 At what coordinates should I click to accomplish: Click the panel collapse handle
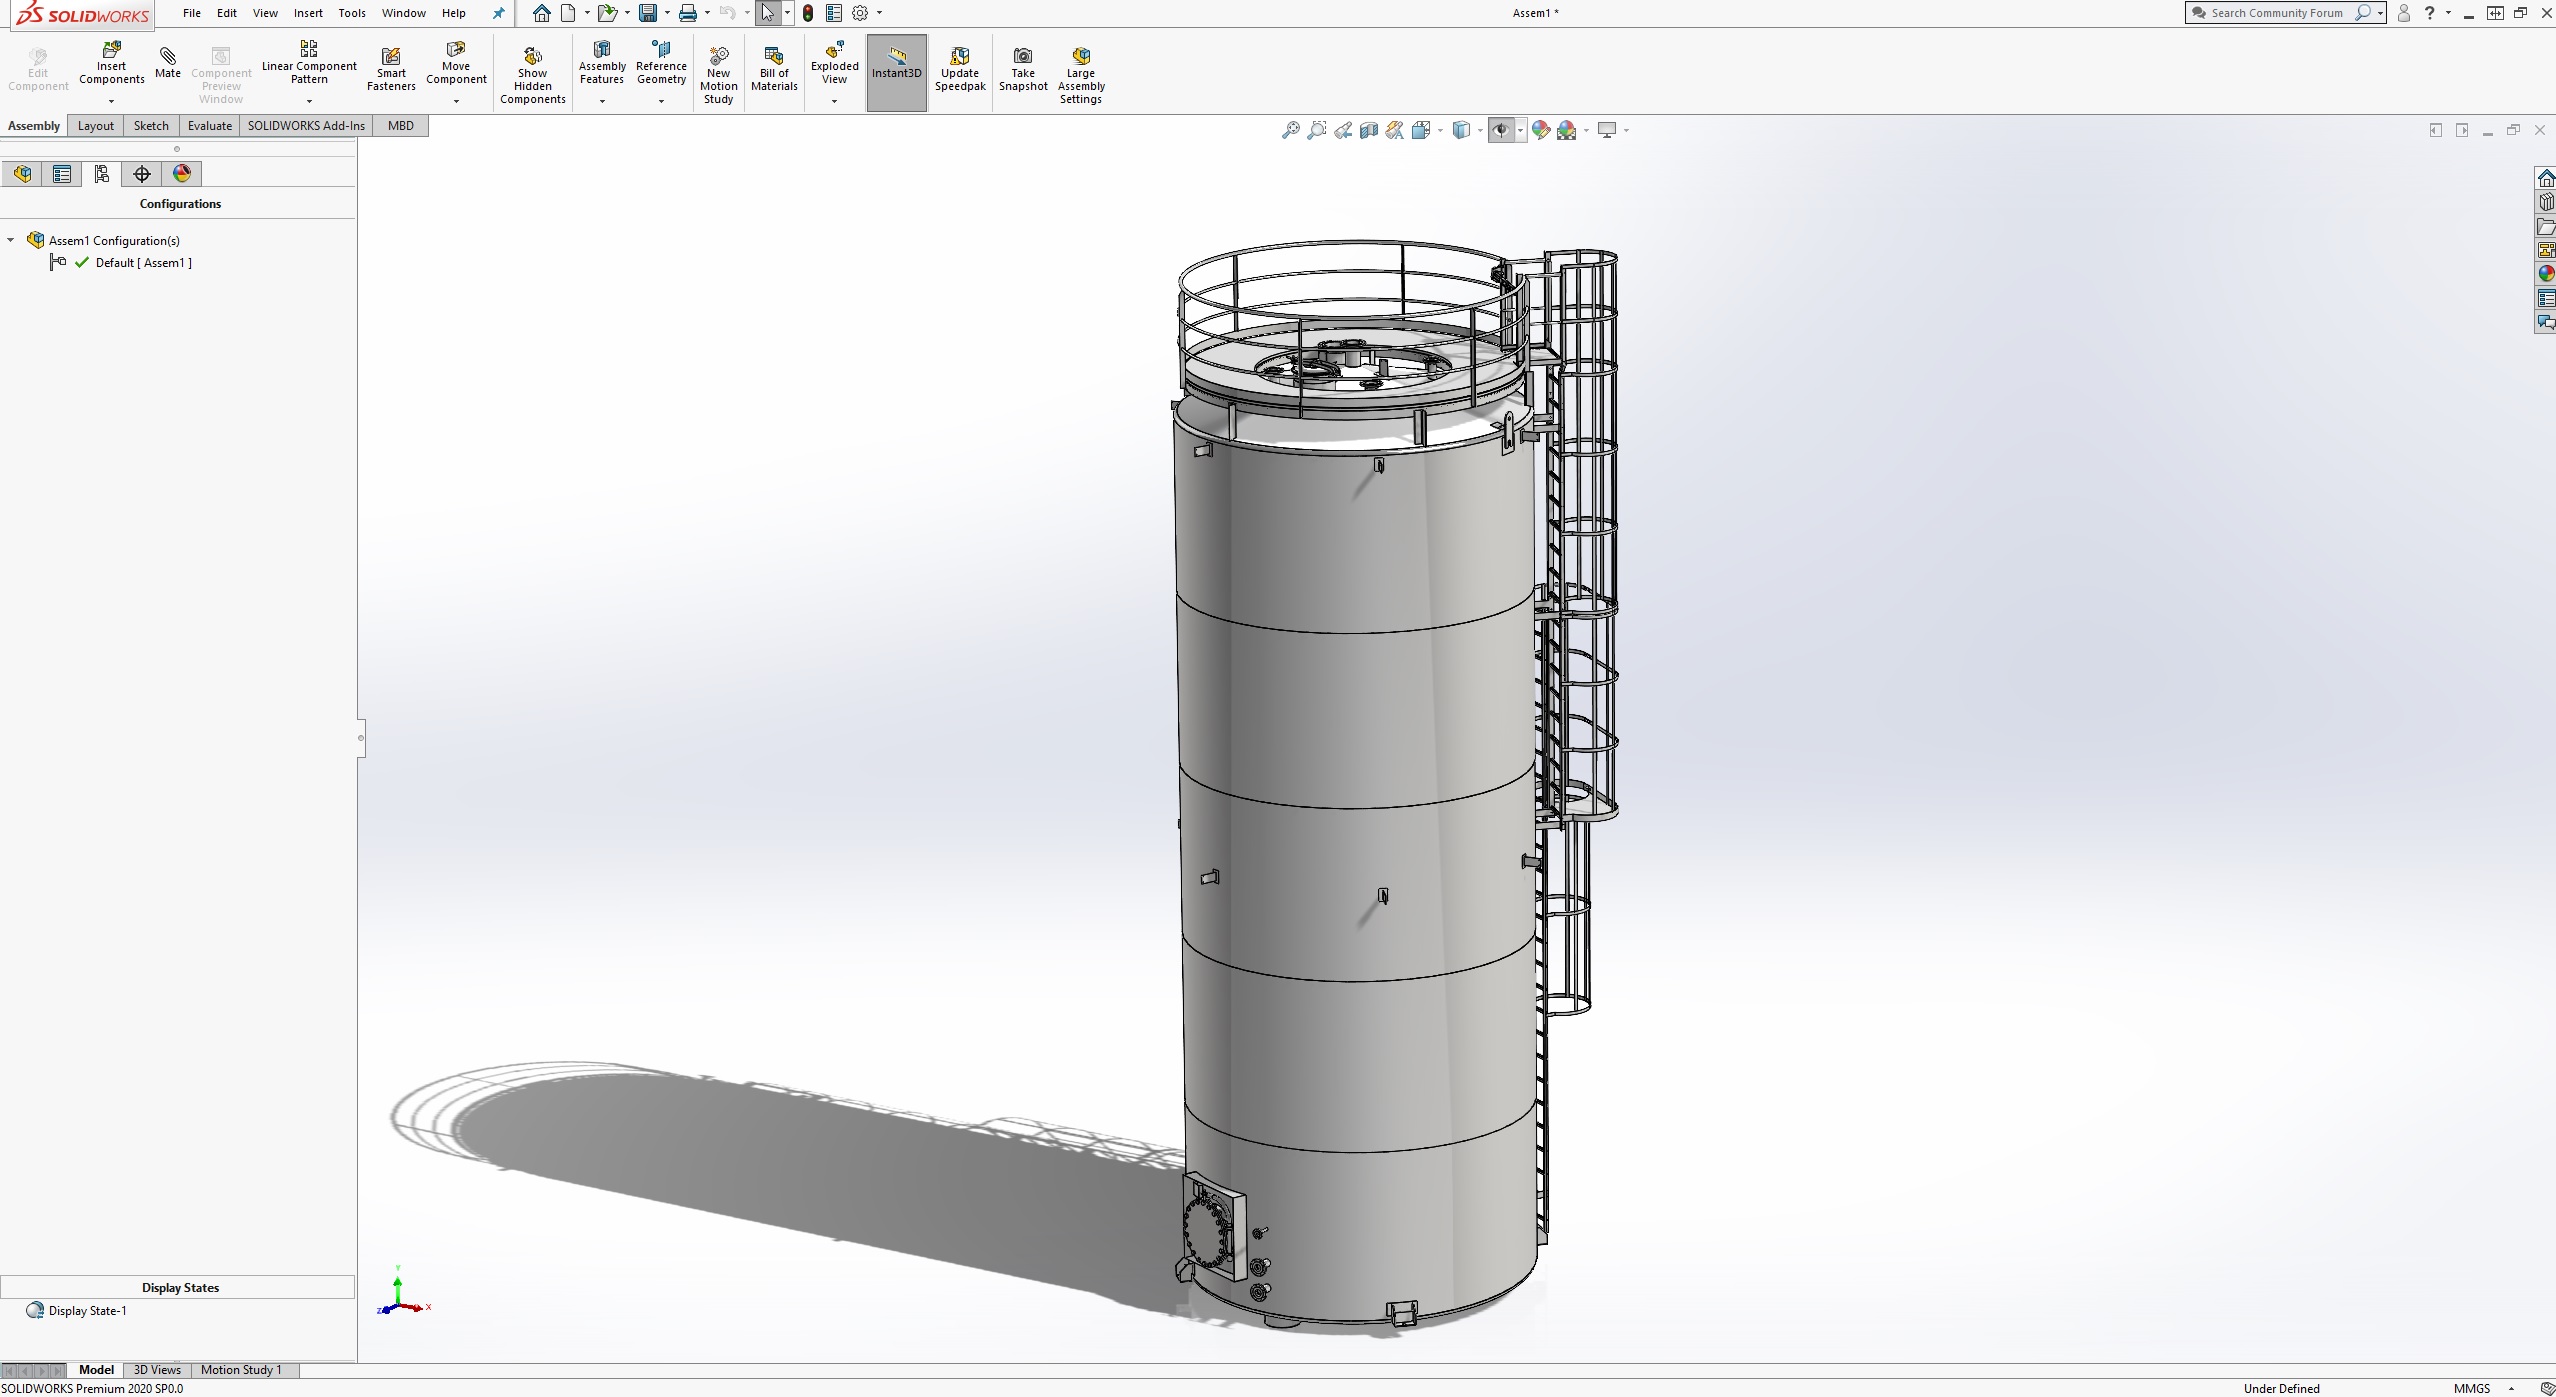[361, 738]
